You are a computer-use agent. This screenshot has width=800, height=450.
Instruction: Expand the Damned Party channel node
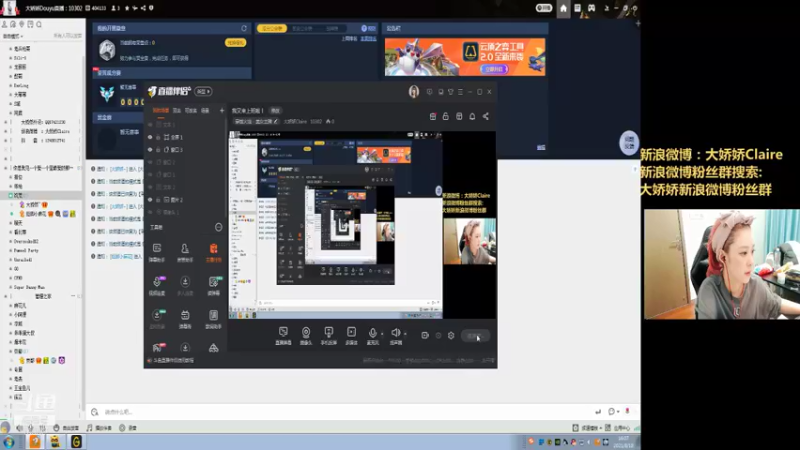(10, 251)
